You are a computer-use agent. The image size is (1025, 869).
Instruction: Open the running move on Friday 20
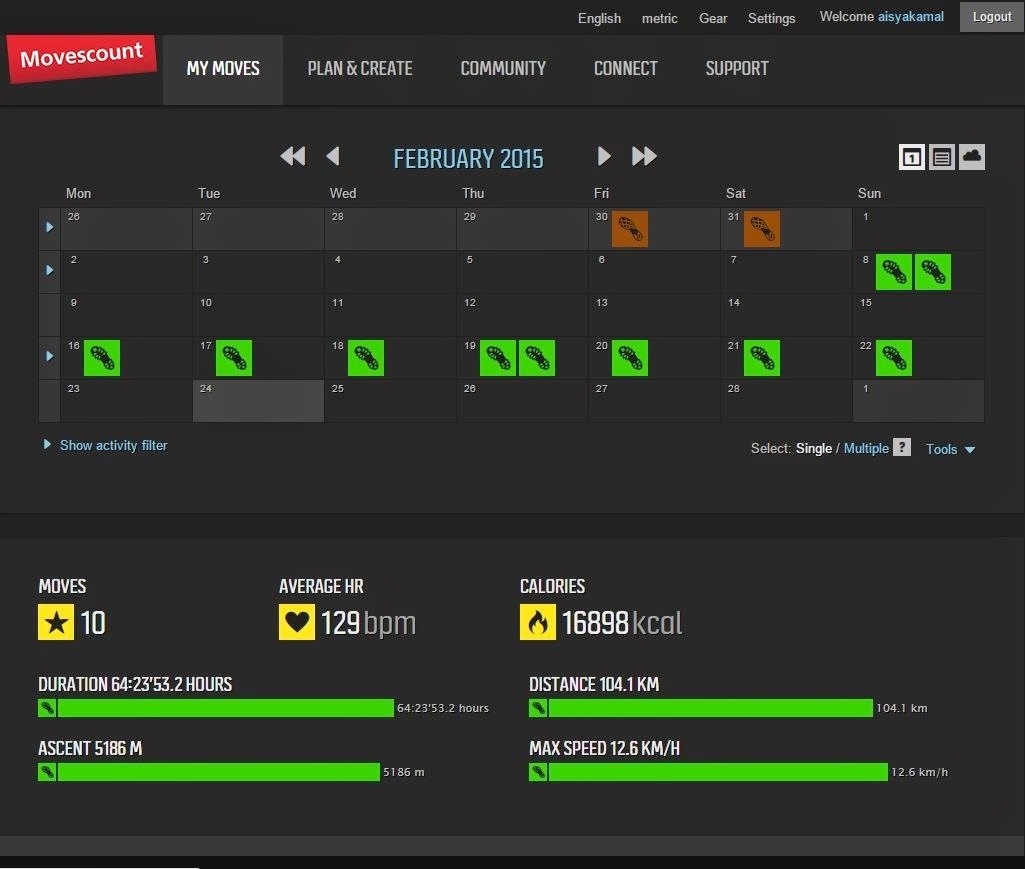coord(630,358)
